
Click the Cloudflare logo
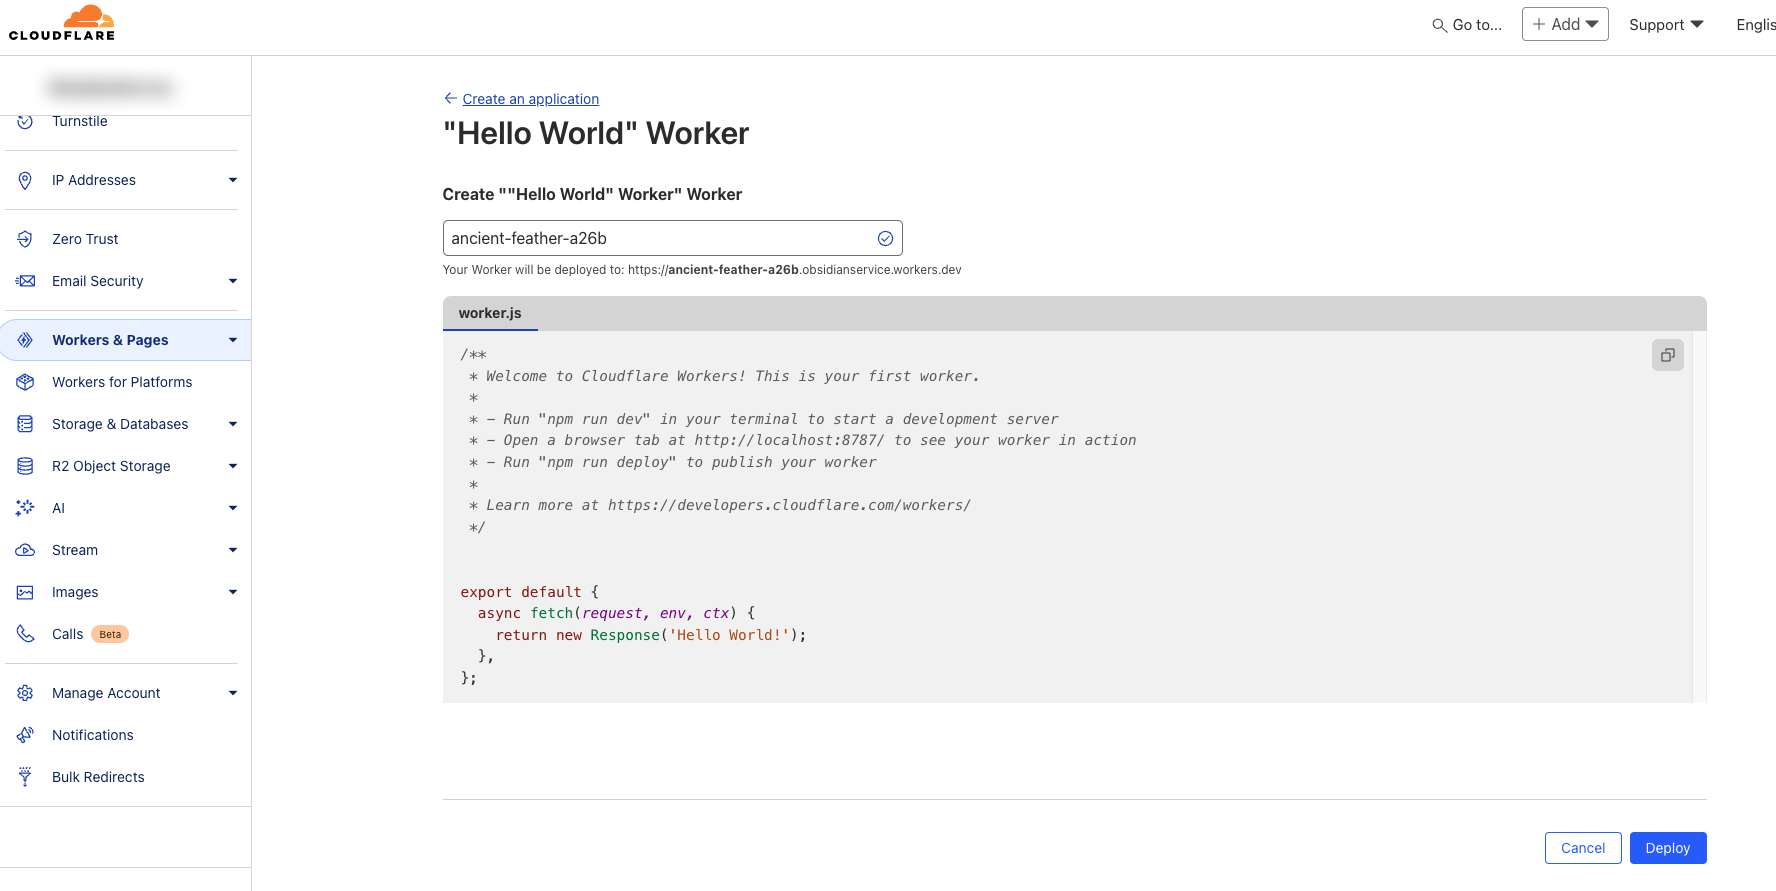click(x=62, y=23)
